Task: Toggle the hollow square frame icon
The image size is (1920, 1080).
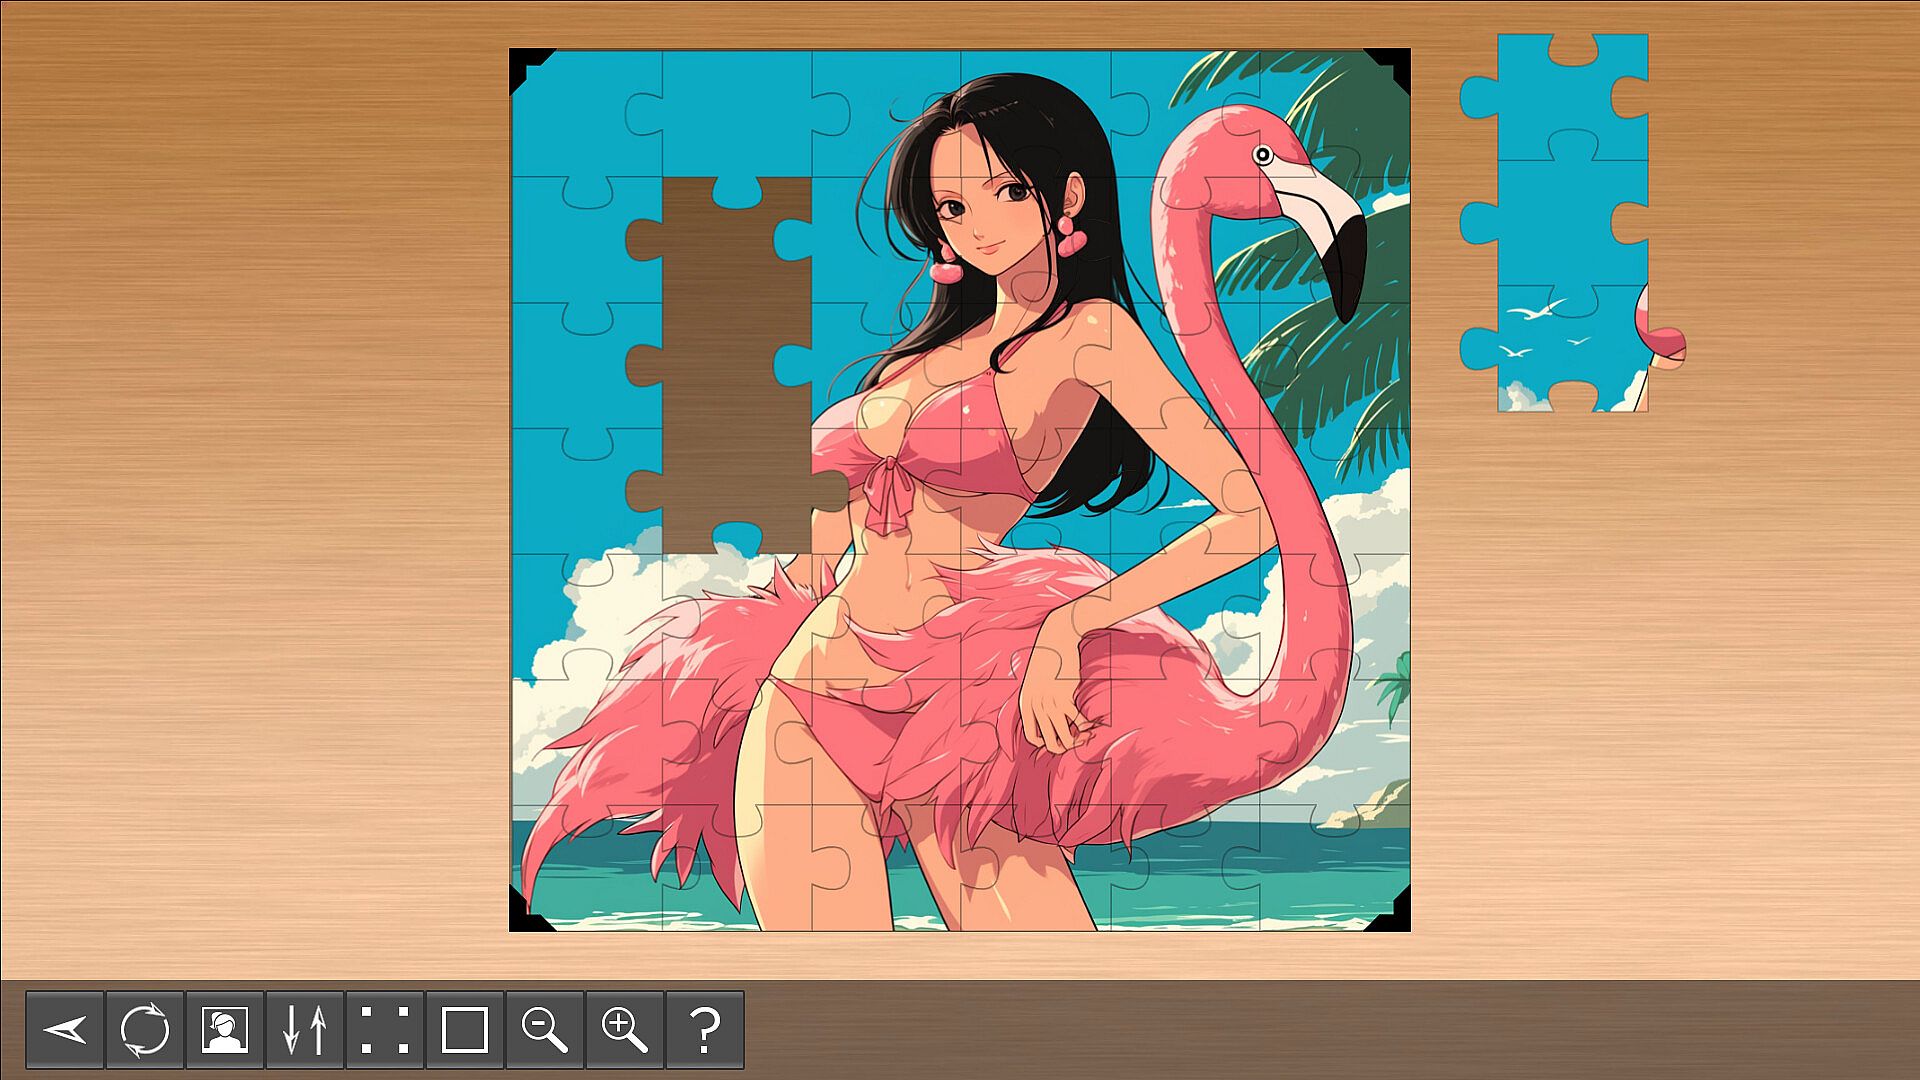Action: tap(465, 1029)
